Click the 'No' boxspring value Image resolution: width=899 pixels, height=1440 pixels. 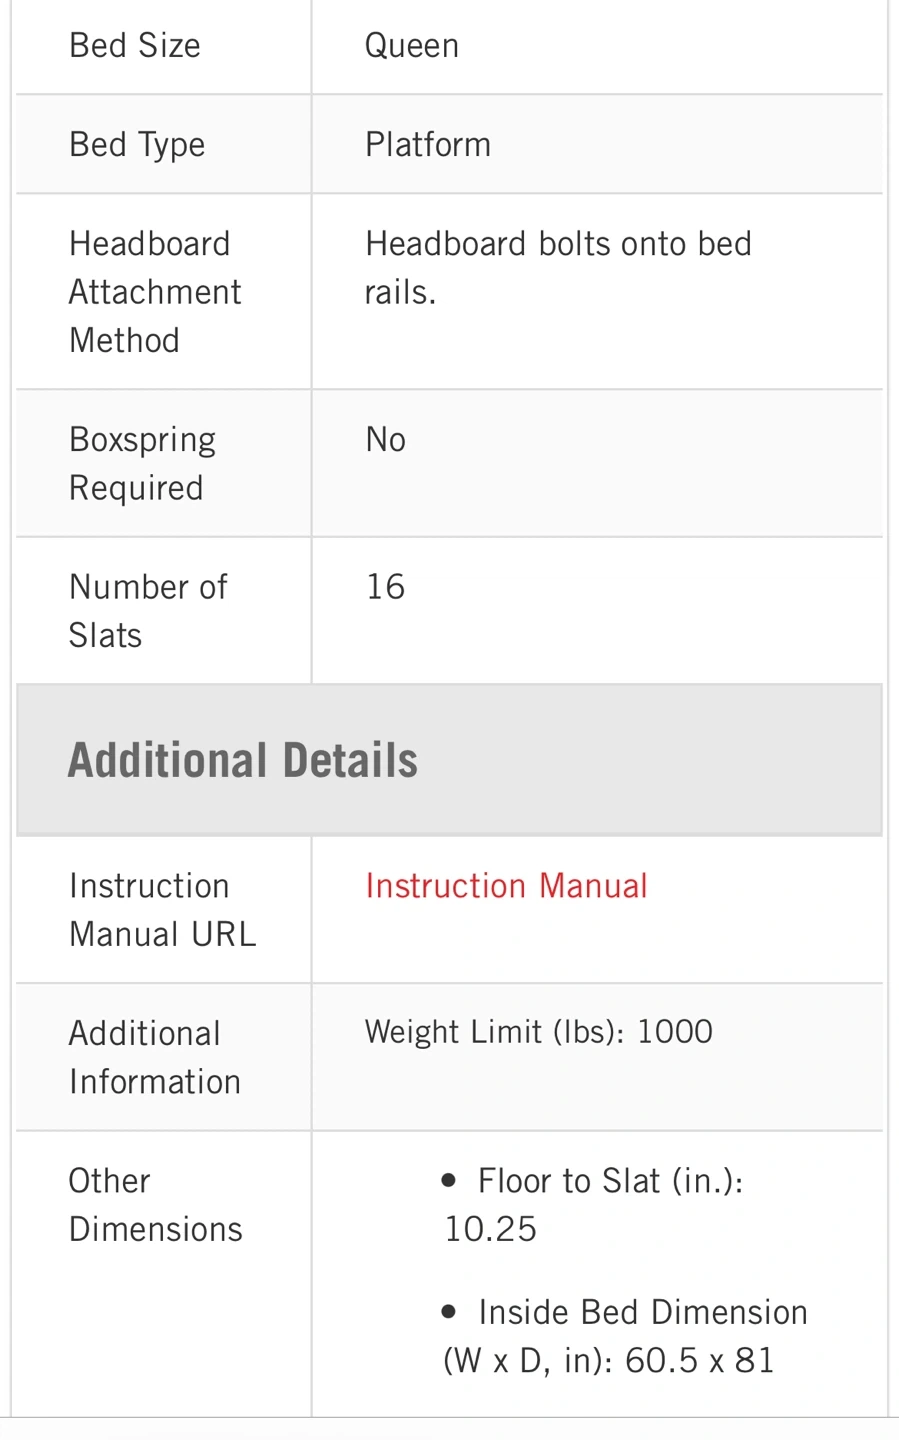(x=385, y=440)
